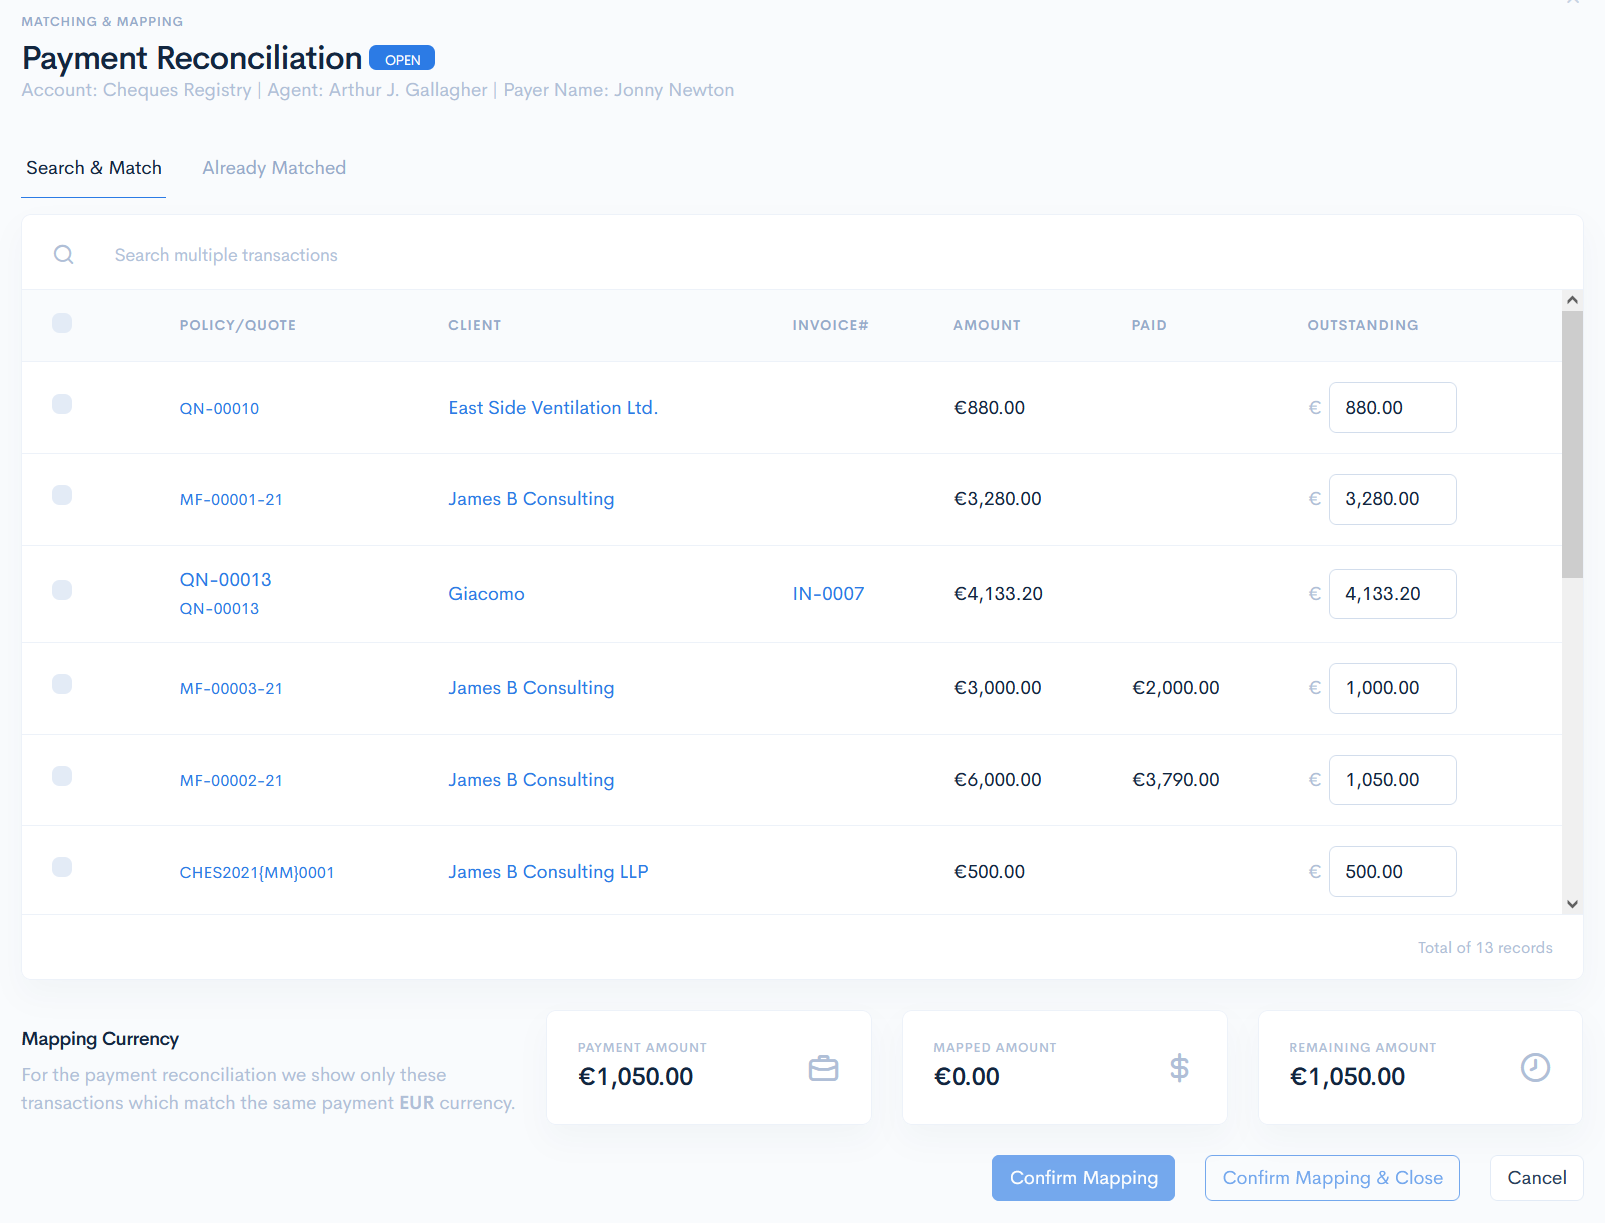Click the scroll up arrow of table
The image size is (1605, 1223).
1572,300
